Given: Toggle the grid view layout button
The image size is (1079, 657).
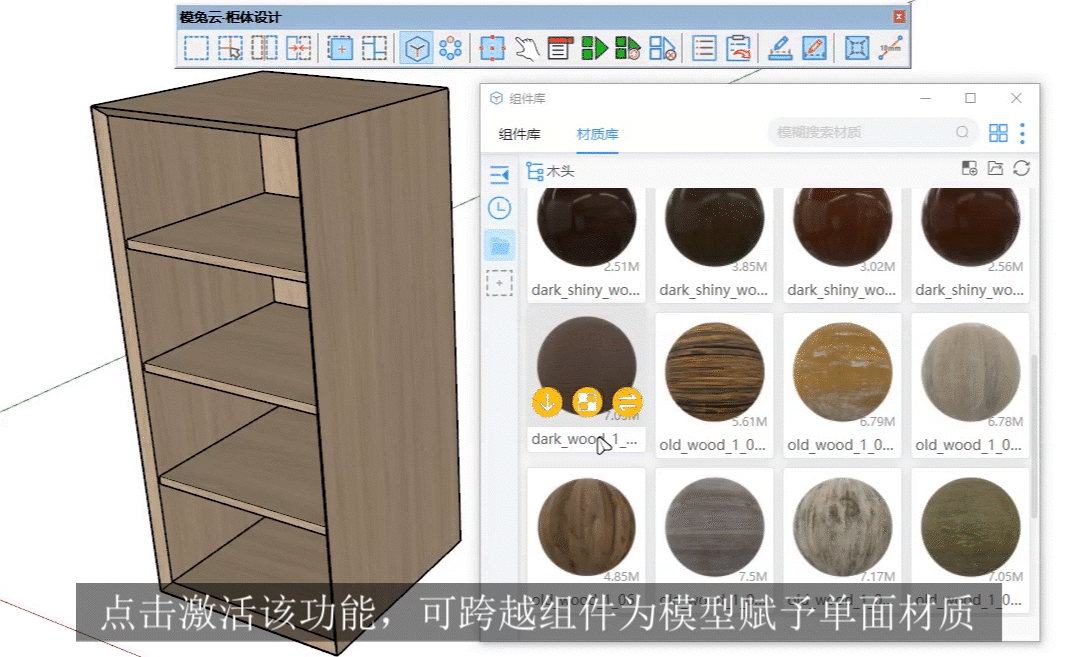Looking at the screenshot, I should tap(997, 133).
